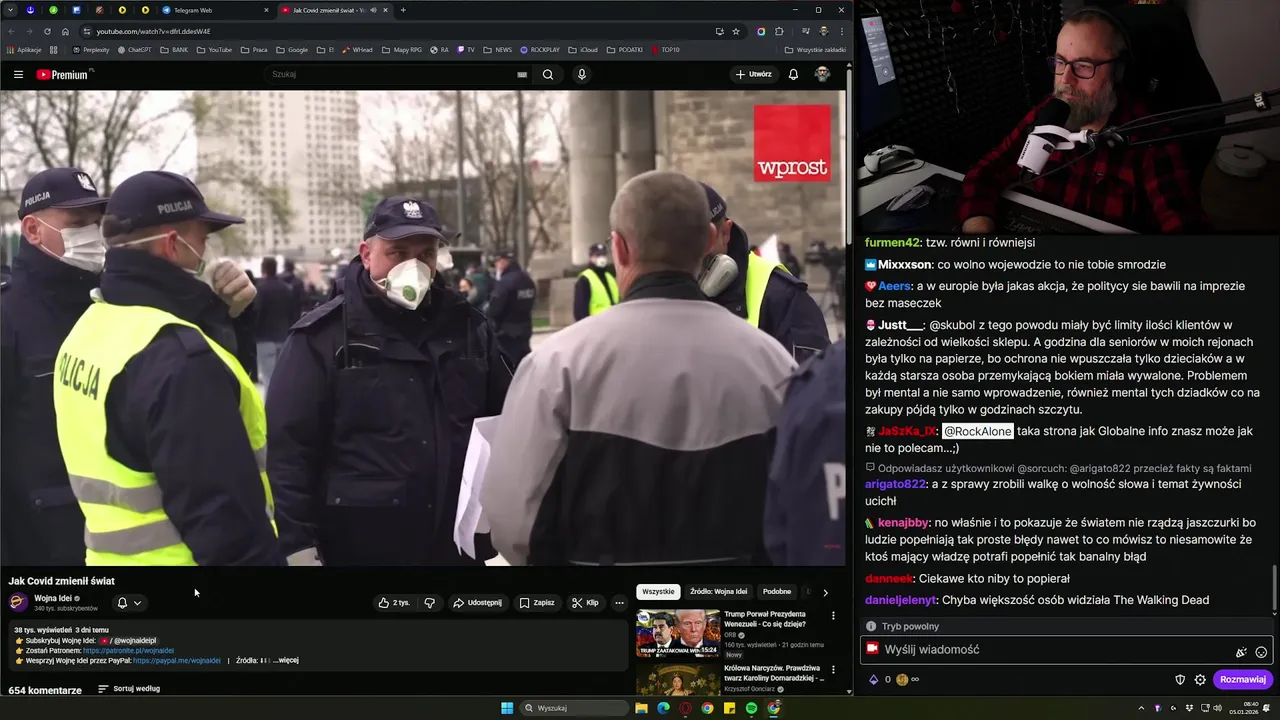Open celebration effects icon in chat input

pyautogui.click(x=1241, y=652)
